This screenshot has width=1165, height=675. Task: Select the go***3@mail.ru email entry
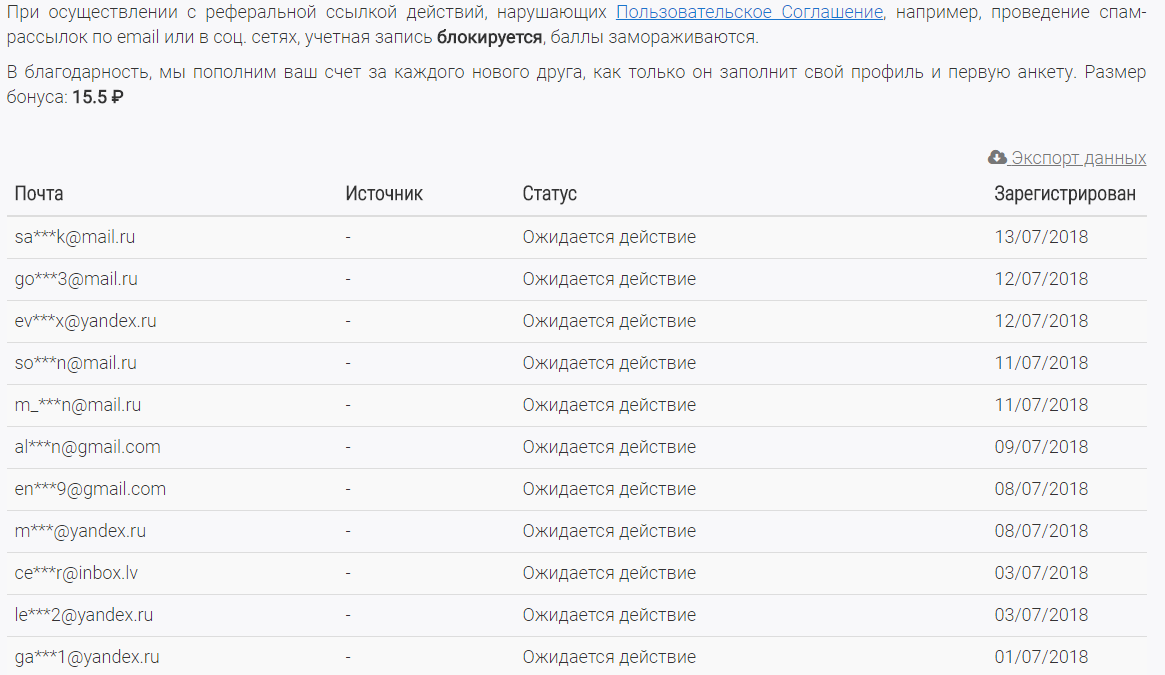(x=76, y=279)
